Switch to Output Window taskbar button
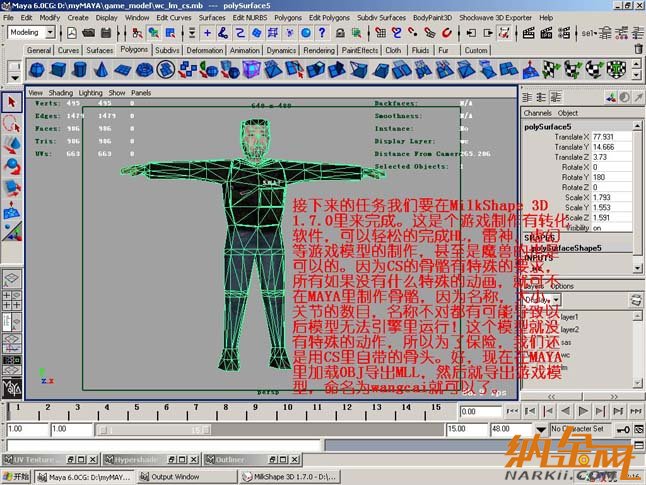This screenshot has height=485, width=646. (187, 477)
